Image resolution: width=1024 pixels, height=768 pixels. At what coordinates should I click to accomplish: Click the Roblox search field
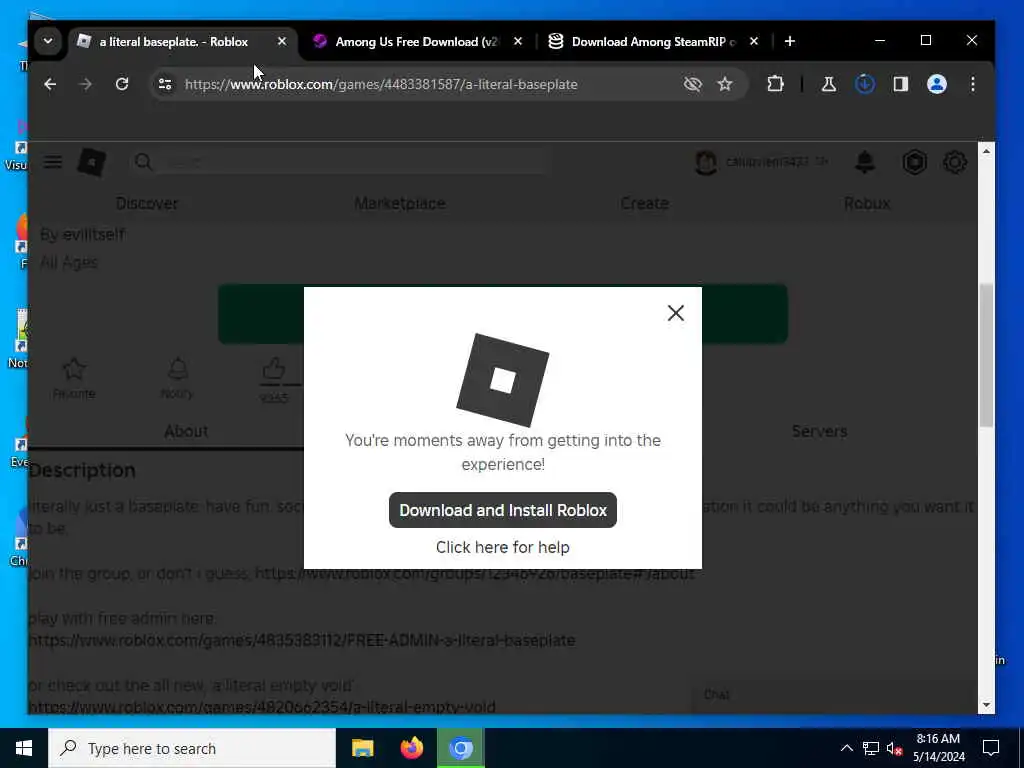(x=340, y=162)
